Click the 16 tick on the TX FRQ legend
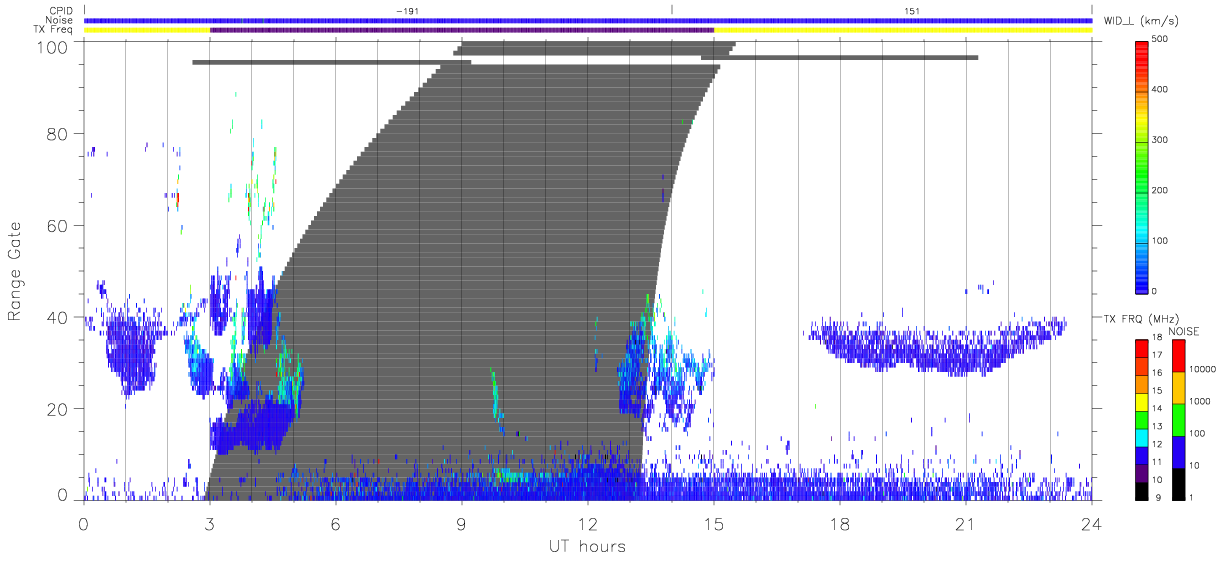This screenshot has width=1228, height=567. click(x=1158, y=372)
